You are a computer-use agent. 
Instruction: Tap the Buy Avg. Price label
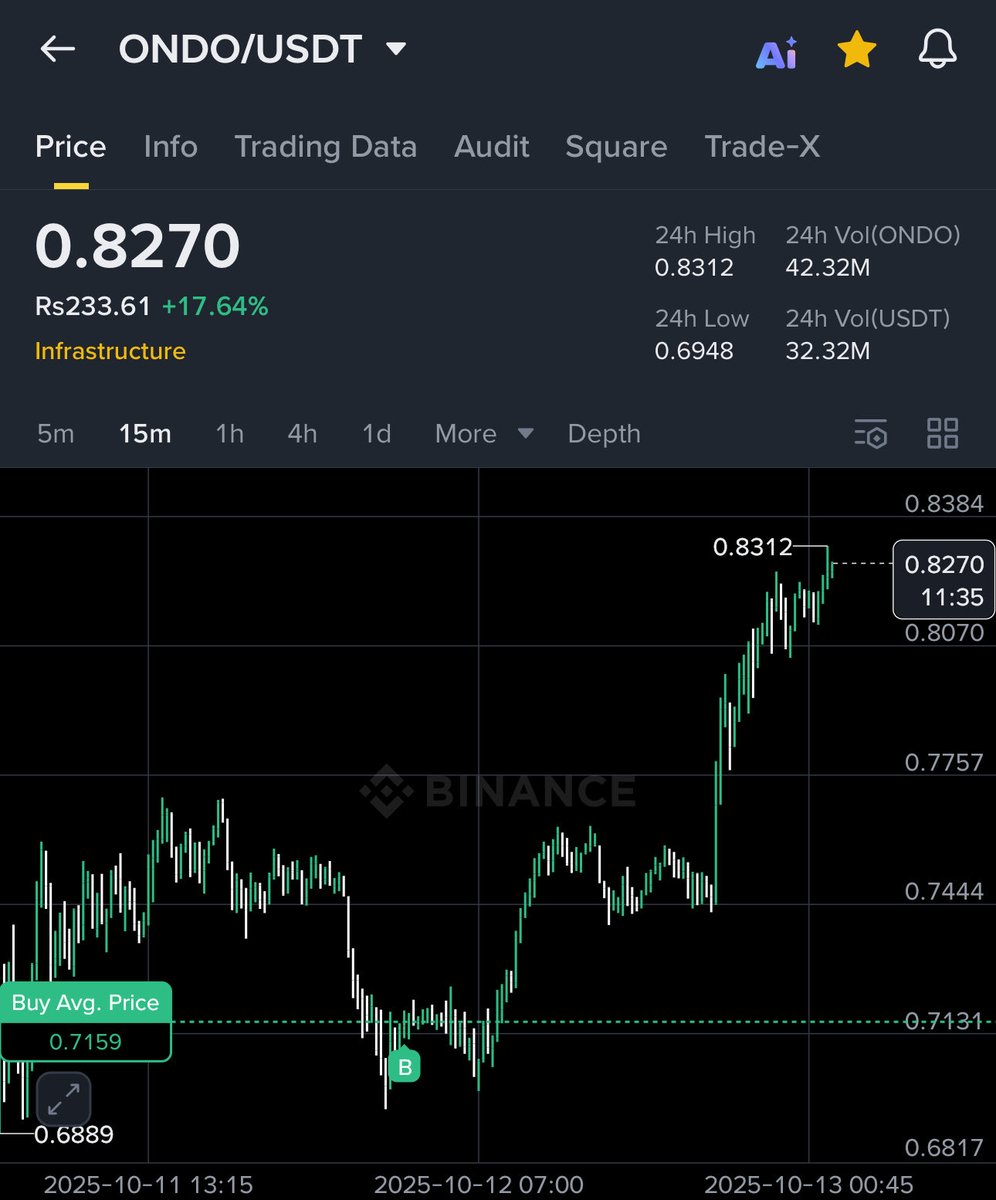click(x=86, y=1003)
